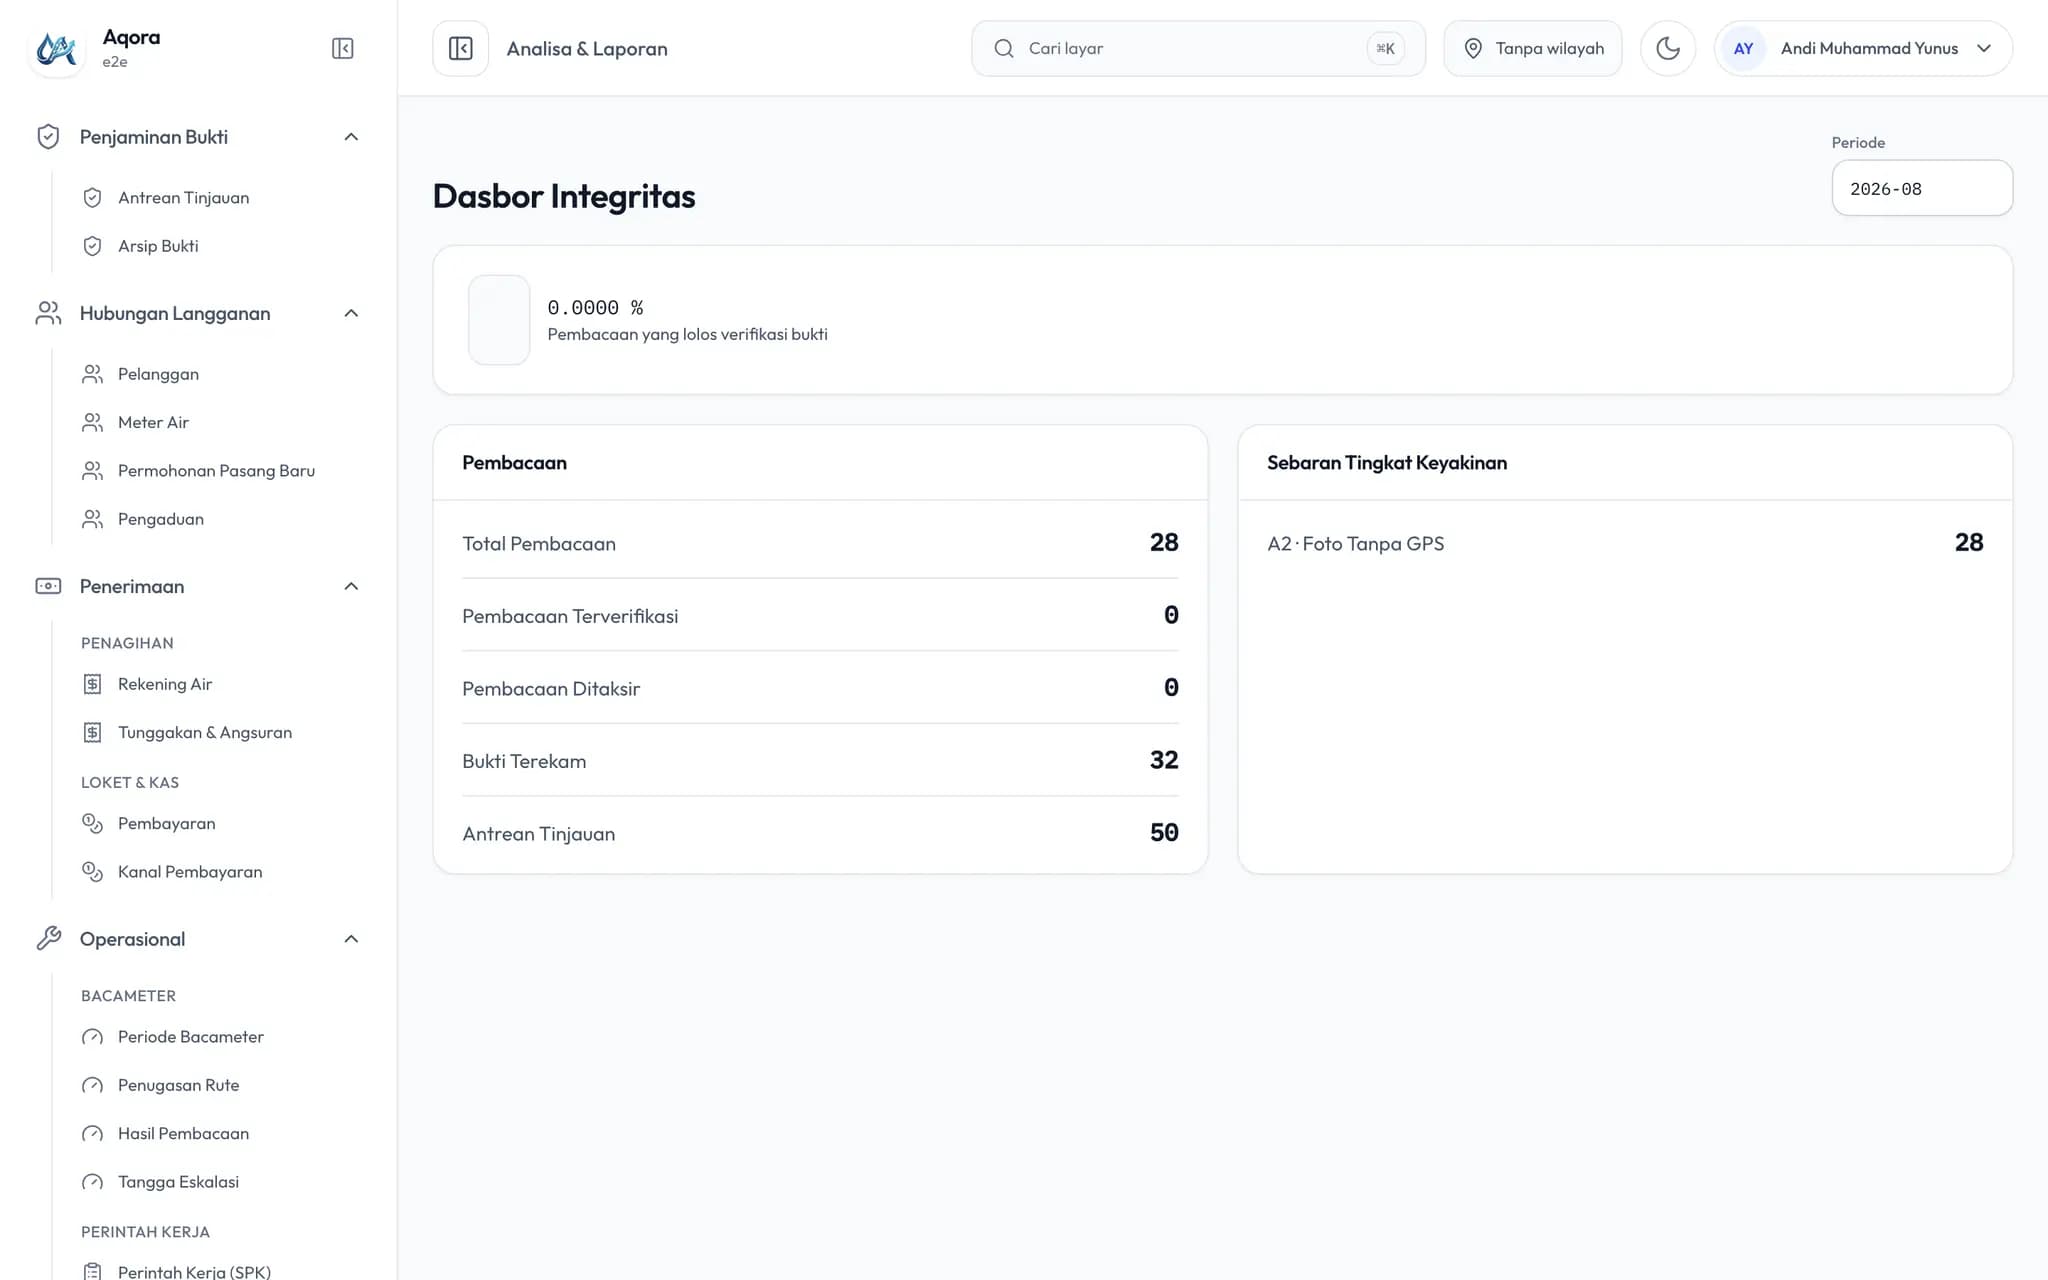Click the search magnifier icon
This screenshot has width=2048, height=1280.
pos(1004,48)
